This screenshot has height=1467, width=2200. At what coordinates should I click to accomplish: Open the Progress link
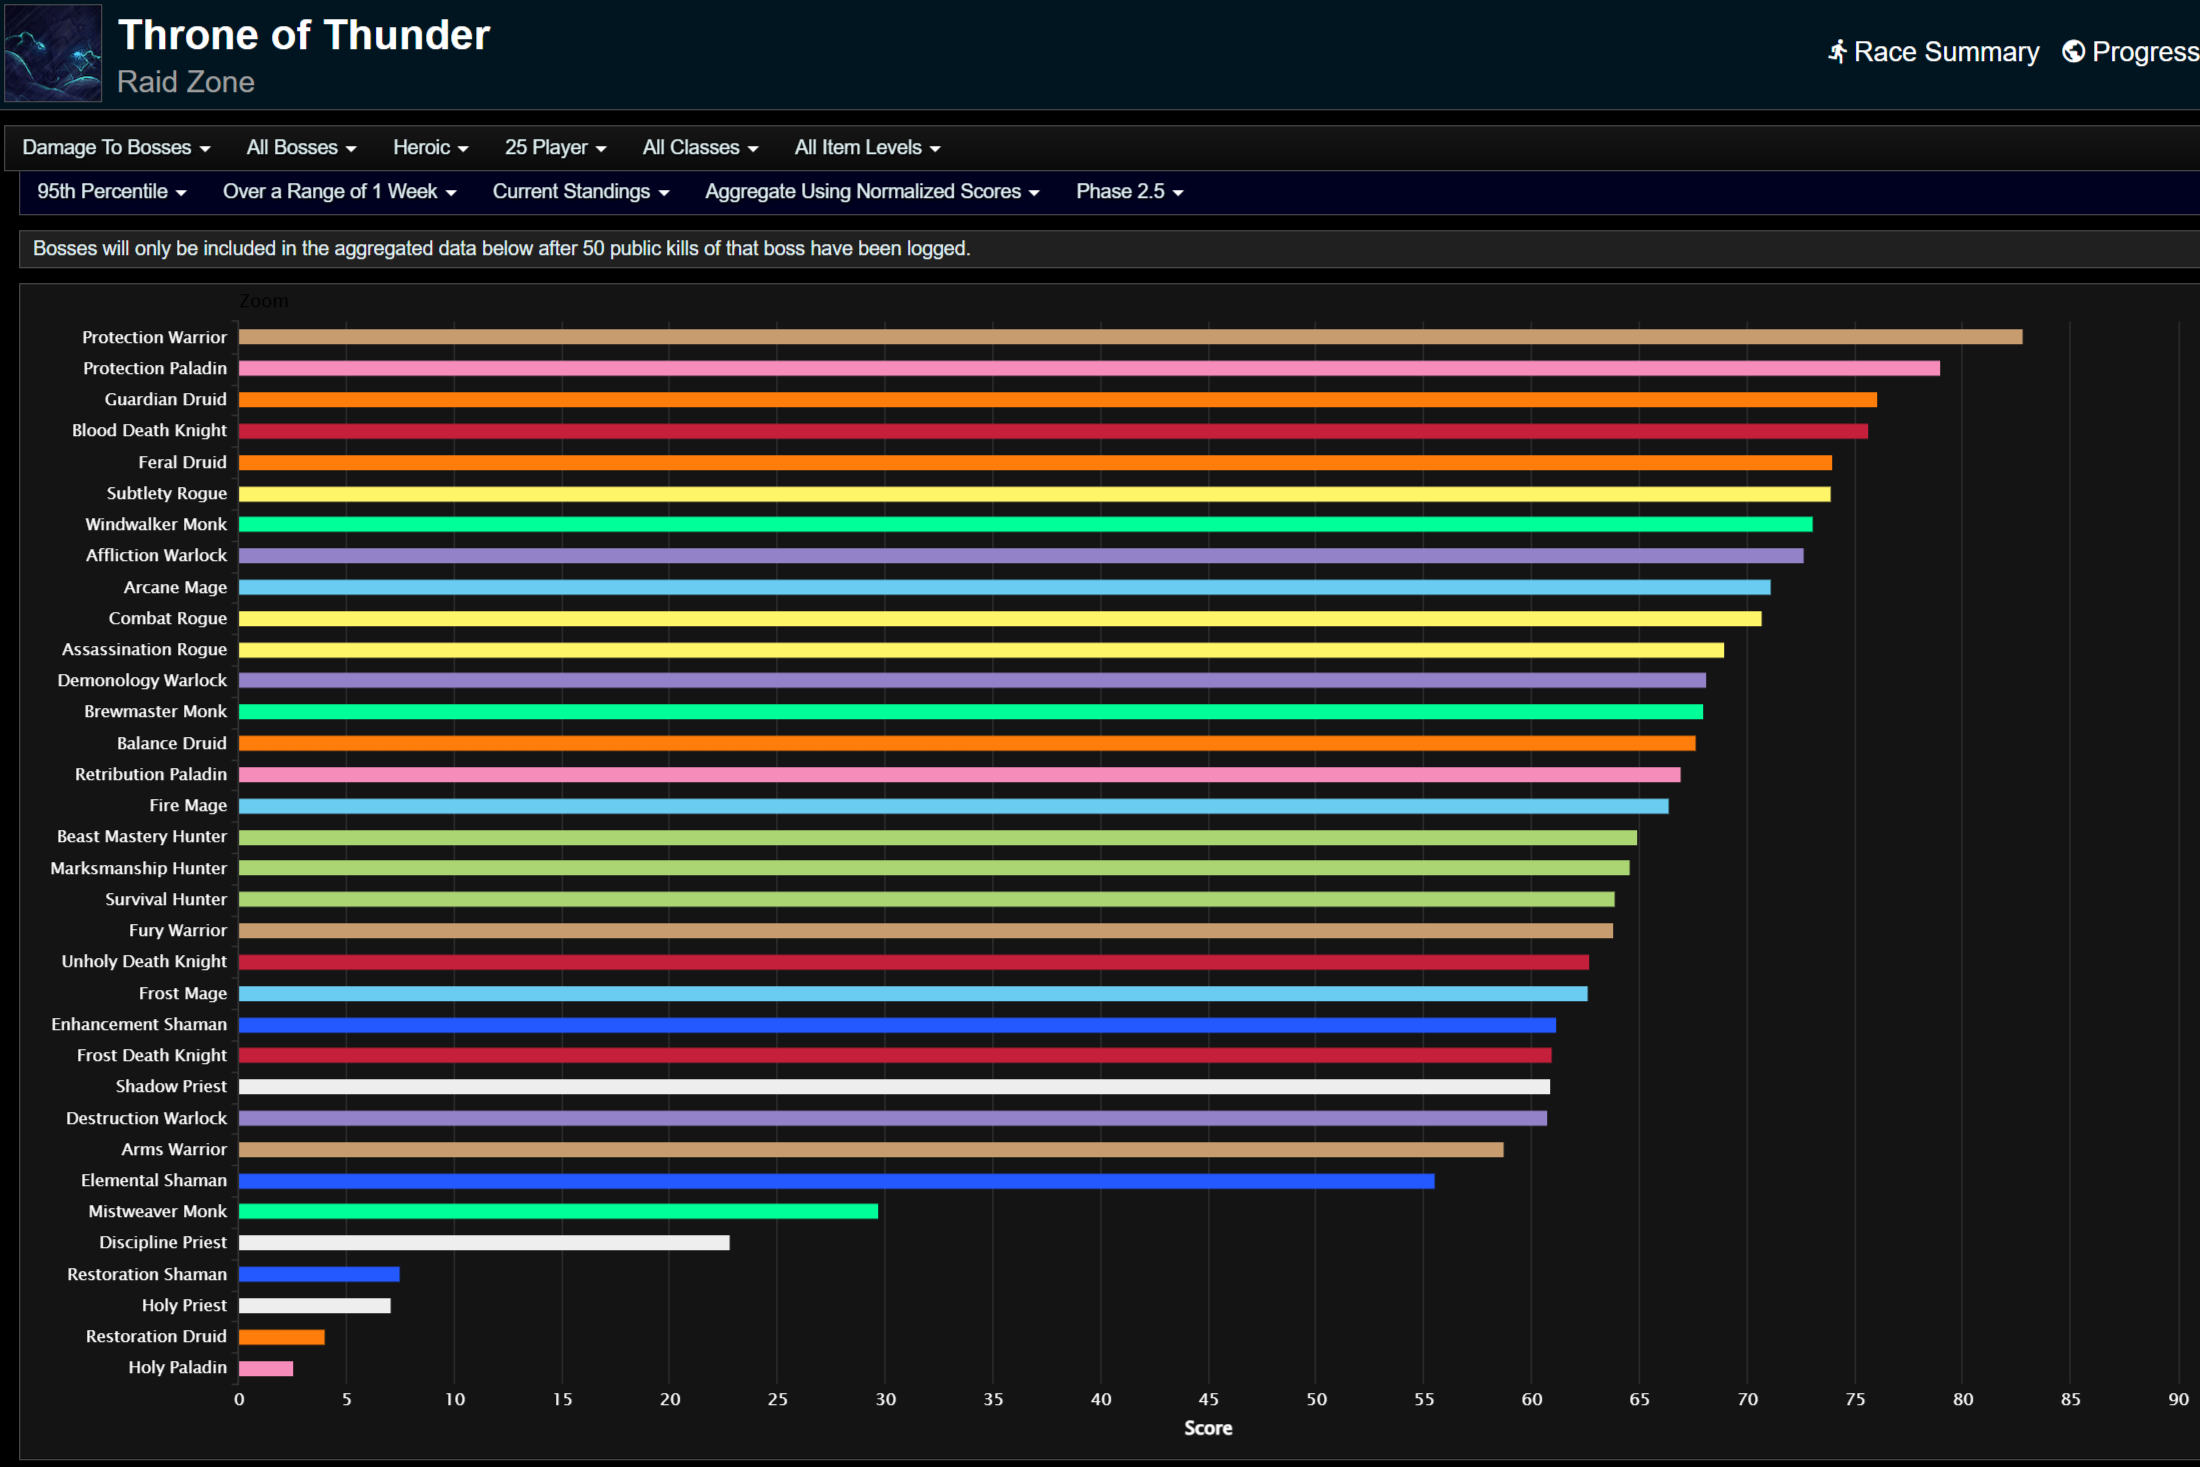(2144, 52)
